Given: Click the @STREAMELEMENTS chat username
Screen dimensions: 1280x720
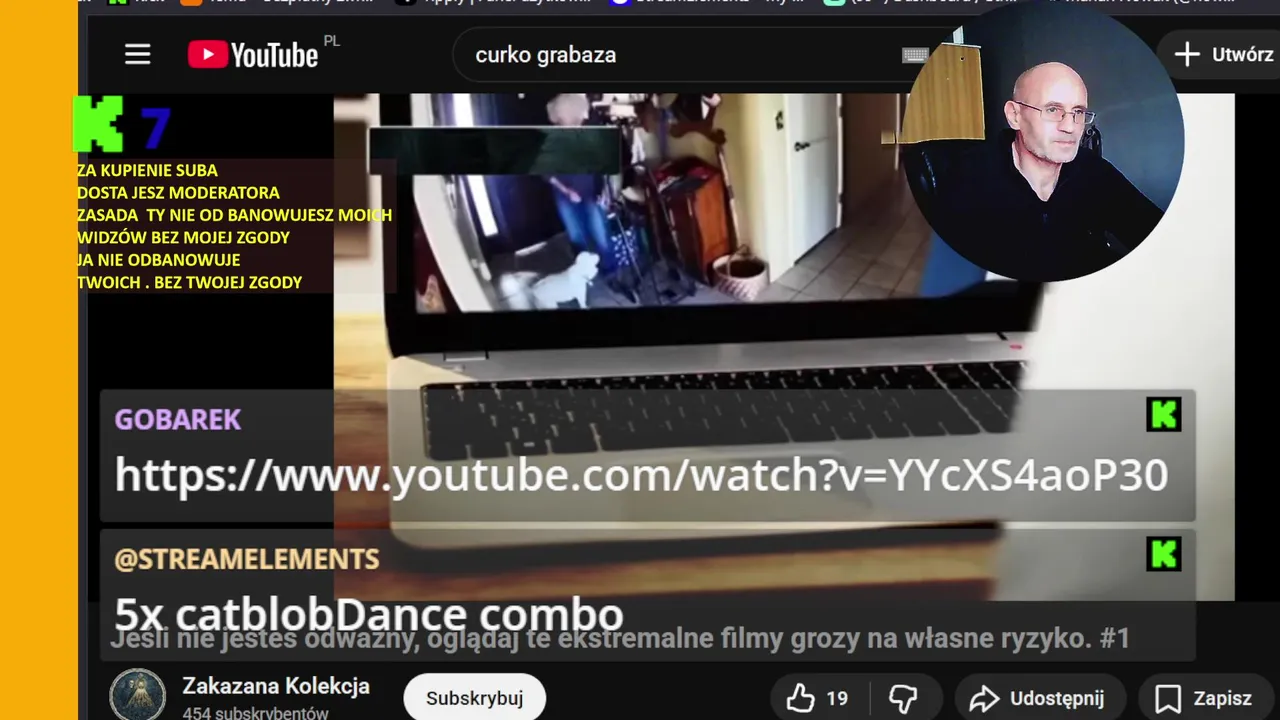Looking at the screenshot, I should pos(247,559).
